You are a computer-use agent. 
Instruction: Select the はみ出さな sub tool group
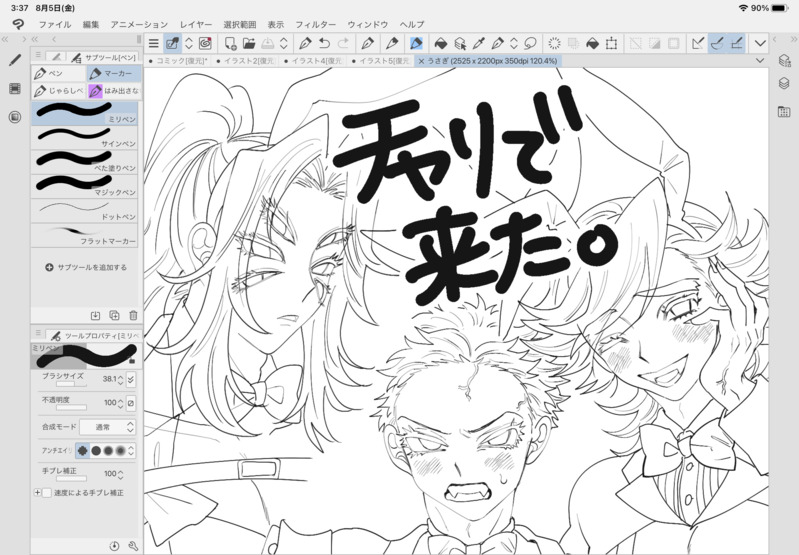point(114,91)
